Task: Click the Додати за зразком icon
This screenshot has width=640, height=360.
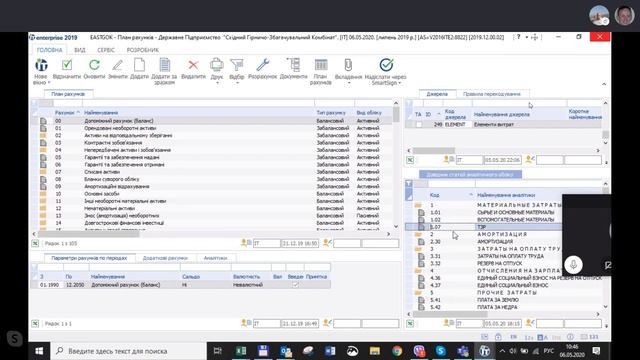Action: point(164,64)
